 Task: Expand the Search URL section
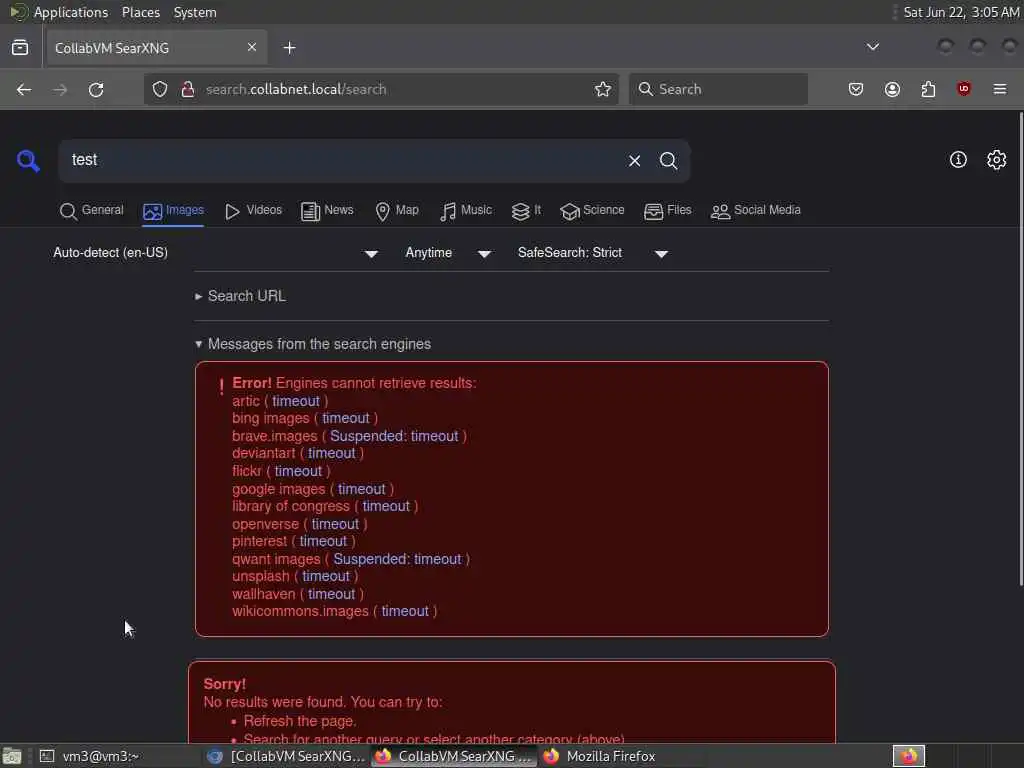coord(240,296)
